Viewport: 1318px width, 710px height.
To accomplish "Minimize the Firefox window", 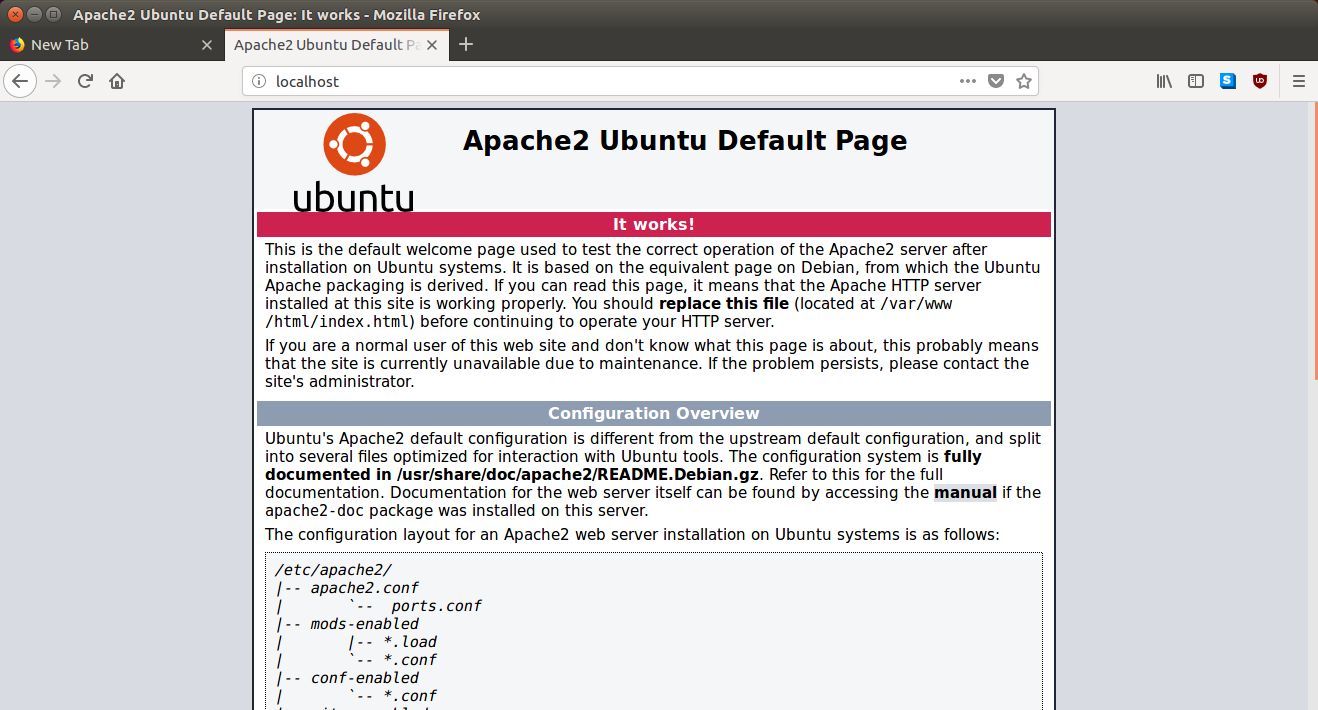I will point(35,15).
